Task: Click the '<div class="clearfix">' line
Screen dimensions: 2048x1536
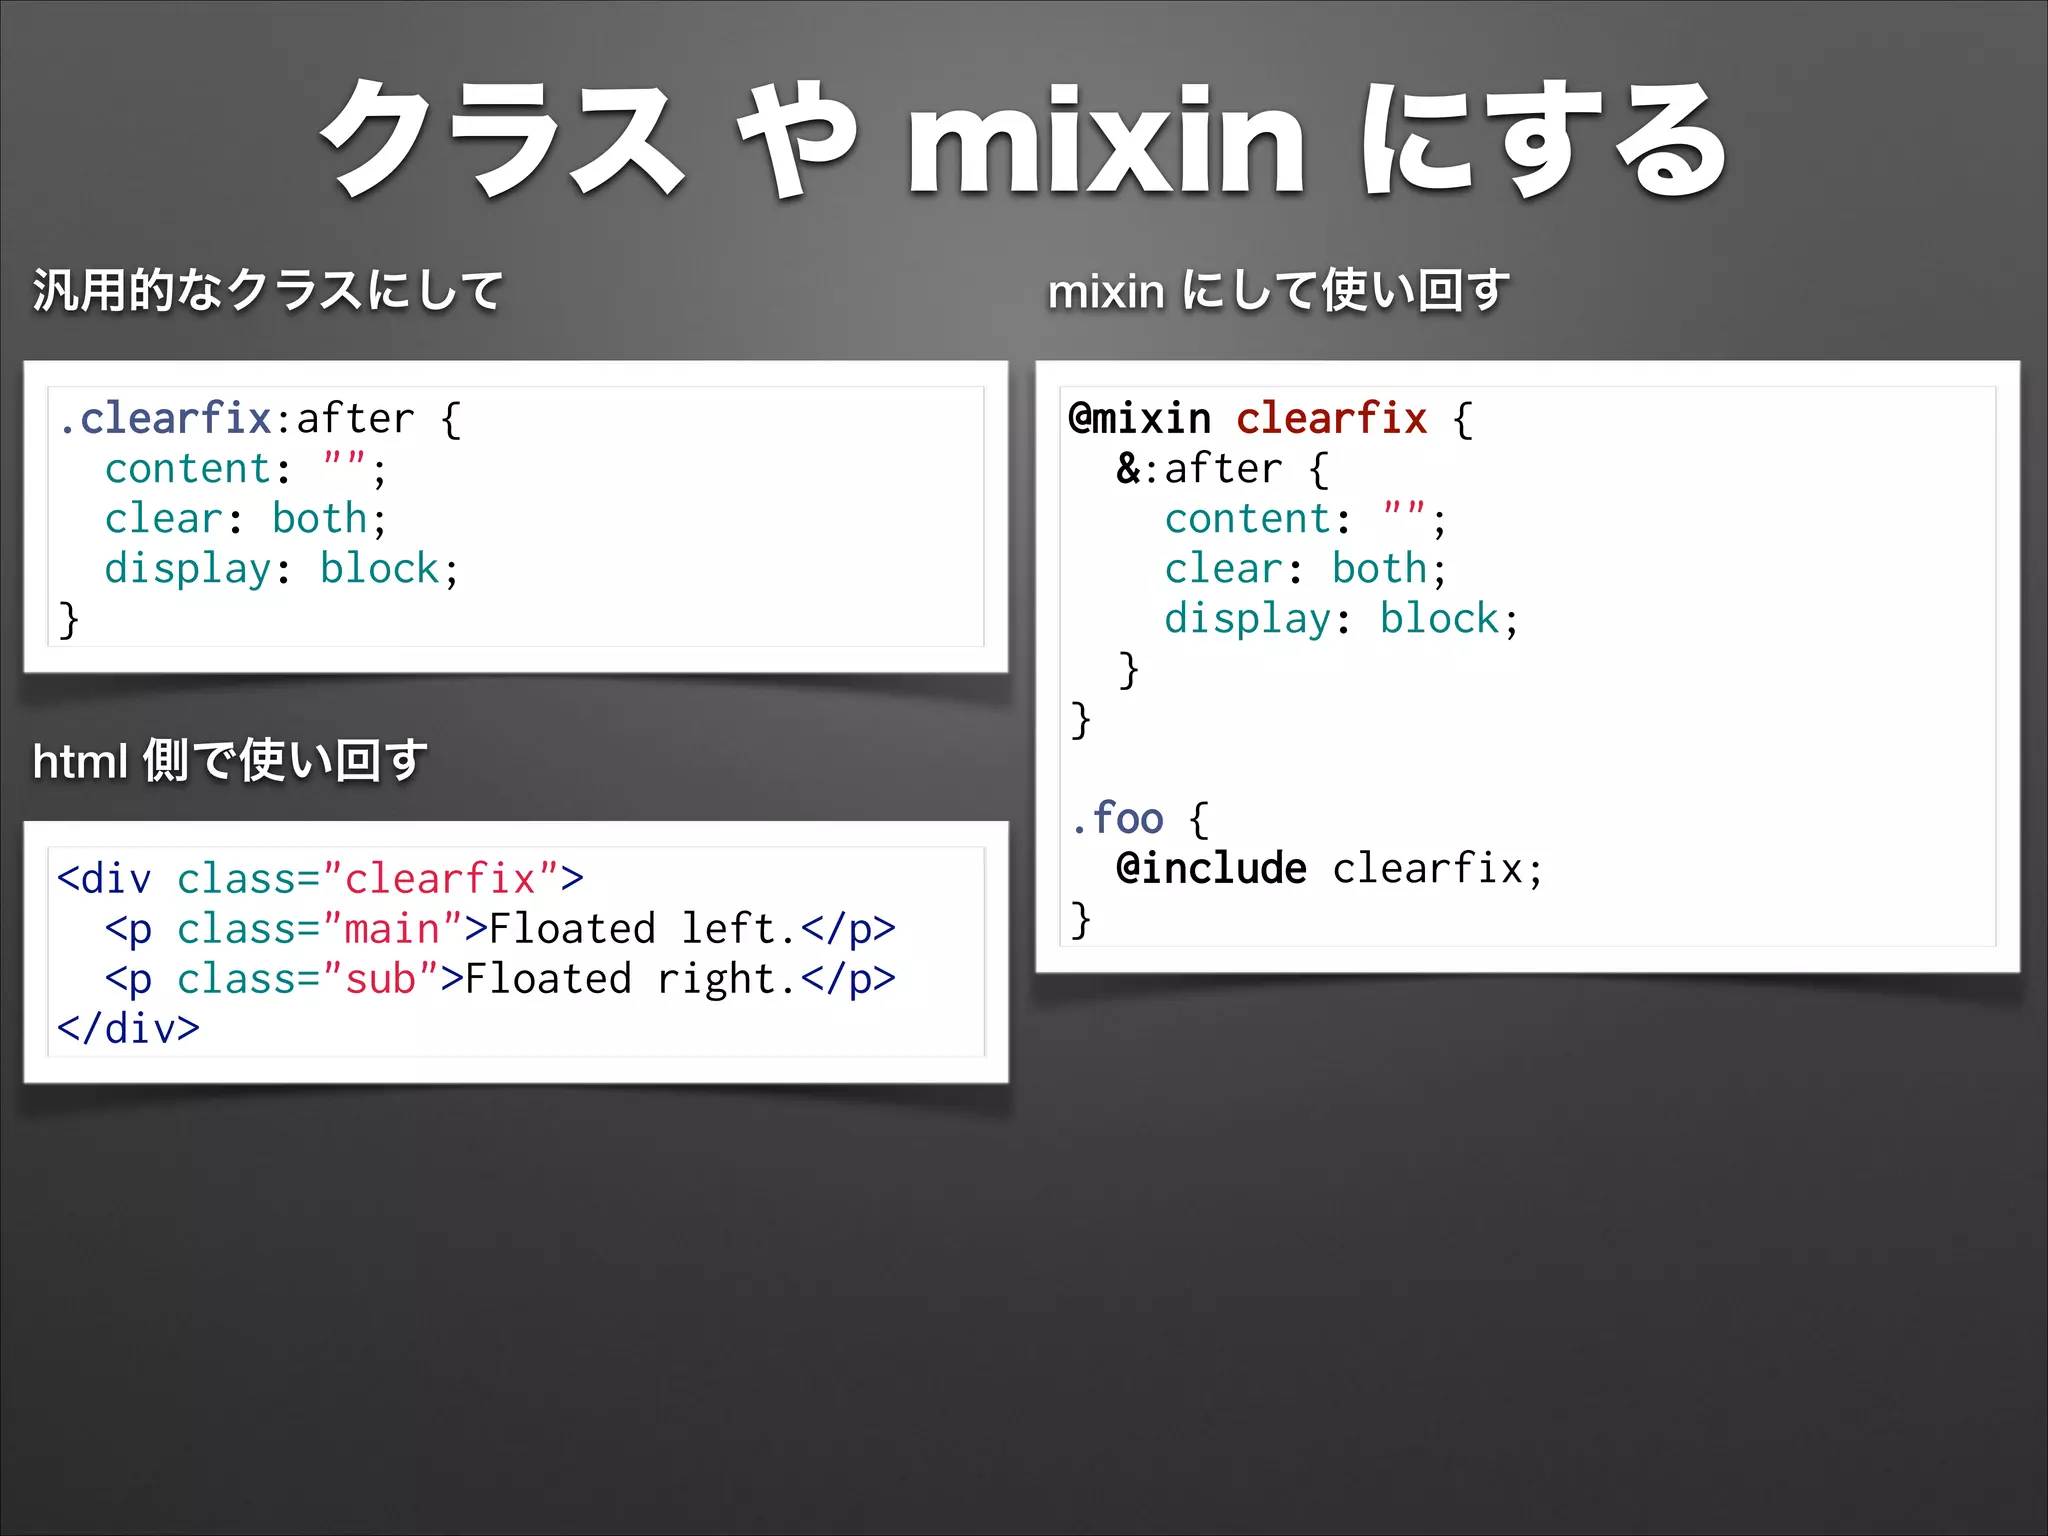Action: tap(320, 878)
